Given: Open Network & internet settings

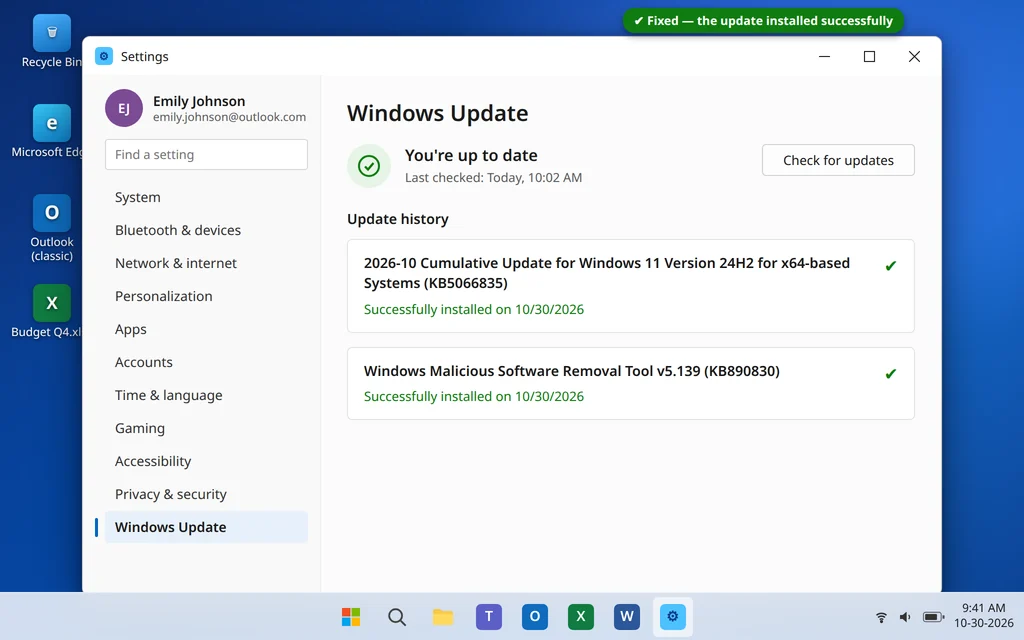Looking at the screenshot, I should point(206,263).
